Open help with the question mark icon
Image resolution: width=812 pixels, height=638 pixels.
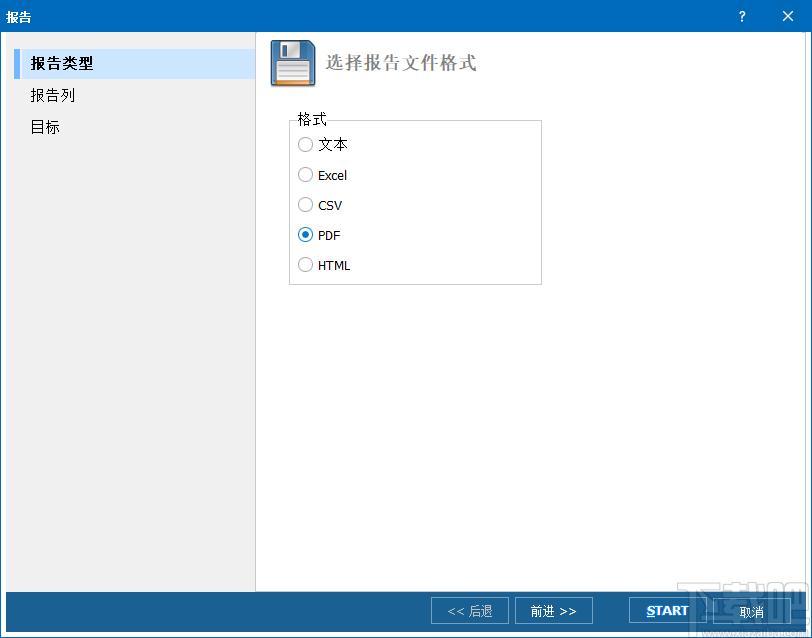tap(742, 17)
